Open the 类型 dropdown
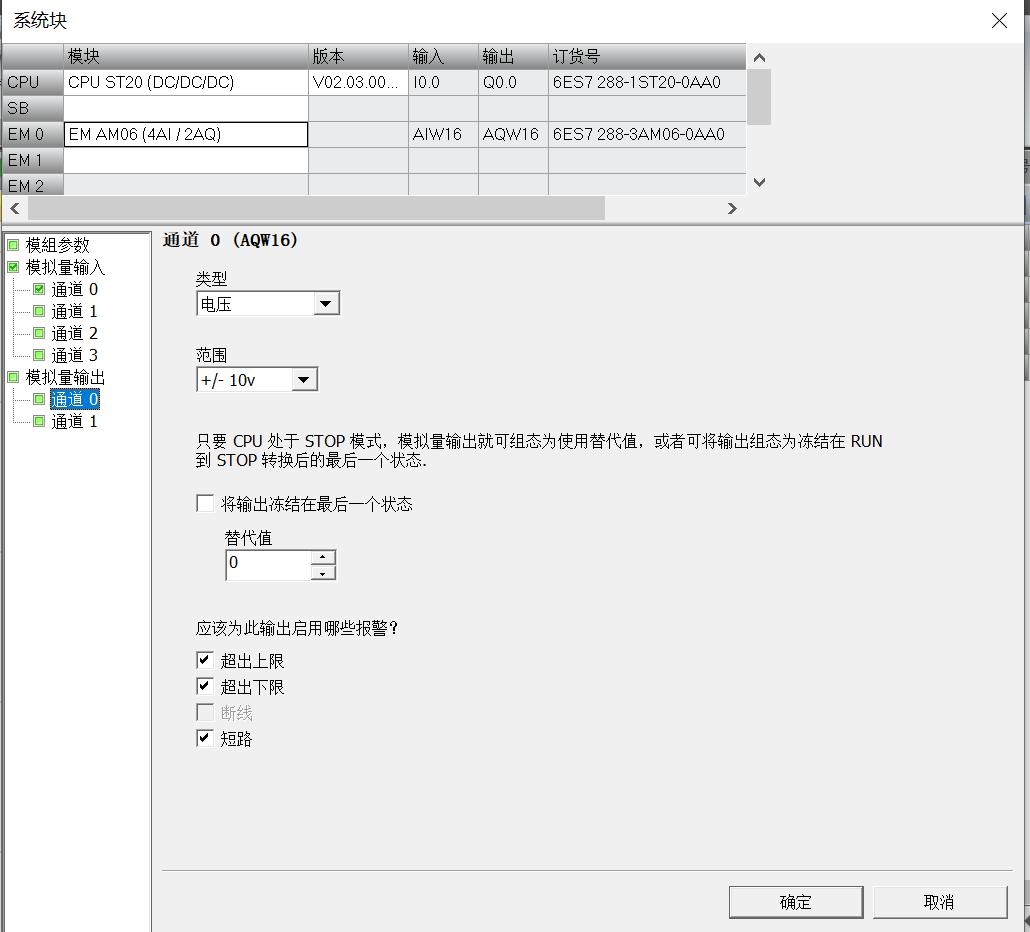The image size is (1030, 932). pyautogui.click(x=326, y=302)
